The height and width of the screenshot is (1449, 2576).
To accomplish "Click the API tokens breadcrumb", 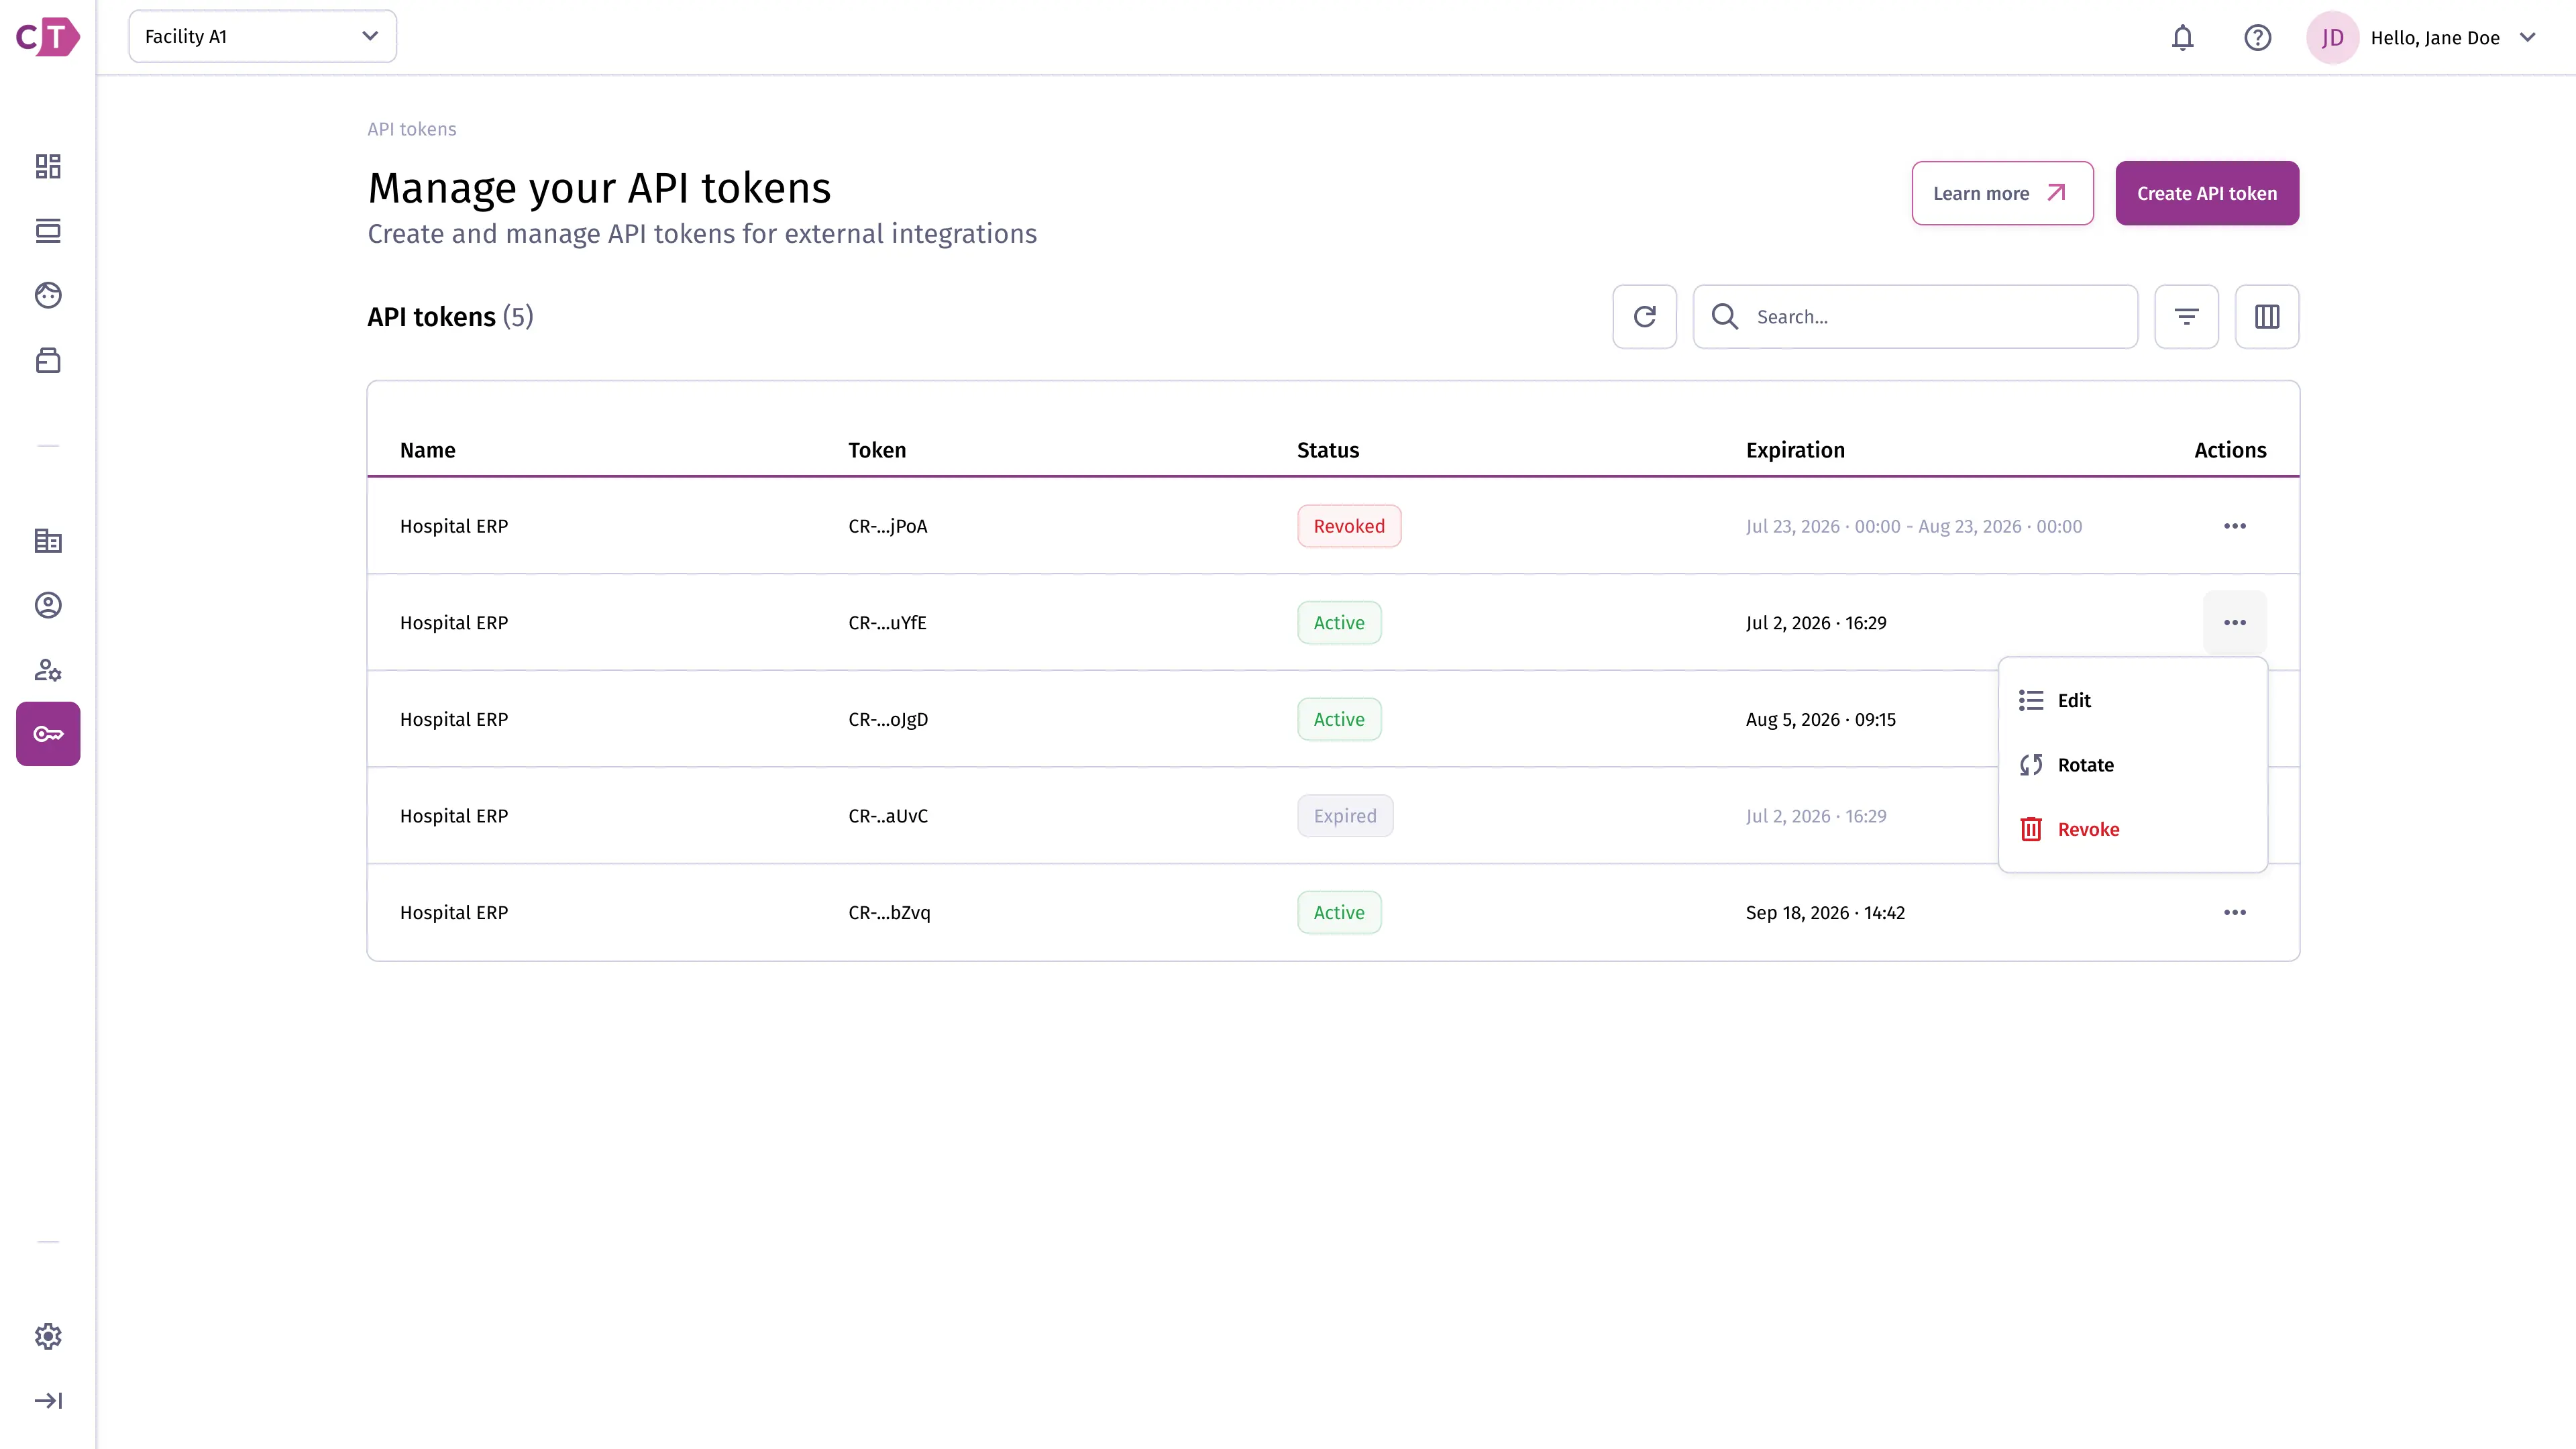I will click(x=412, y=129).
